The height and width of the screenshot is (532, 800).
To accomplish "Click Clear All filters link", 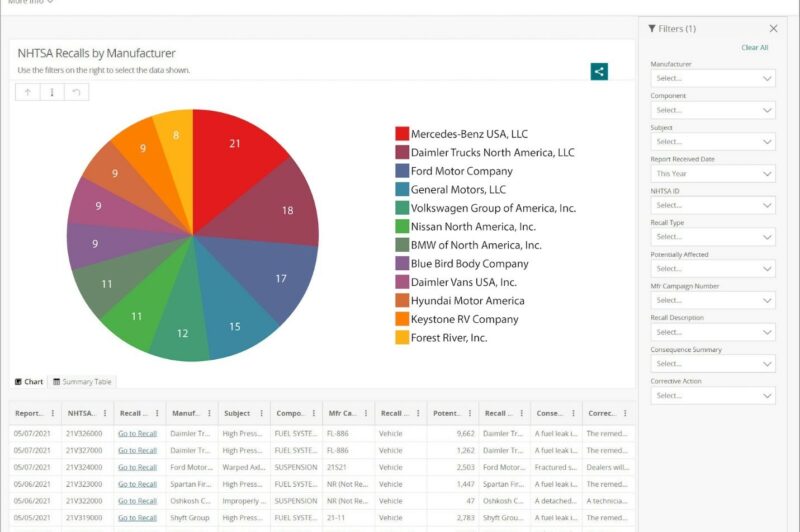I will coord(754,48).
